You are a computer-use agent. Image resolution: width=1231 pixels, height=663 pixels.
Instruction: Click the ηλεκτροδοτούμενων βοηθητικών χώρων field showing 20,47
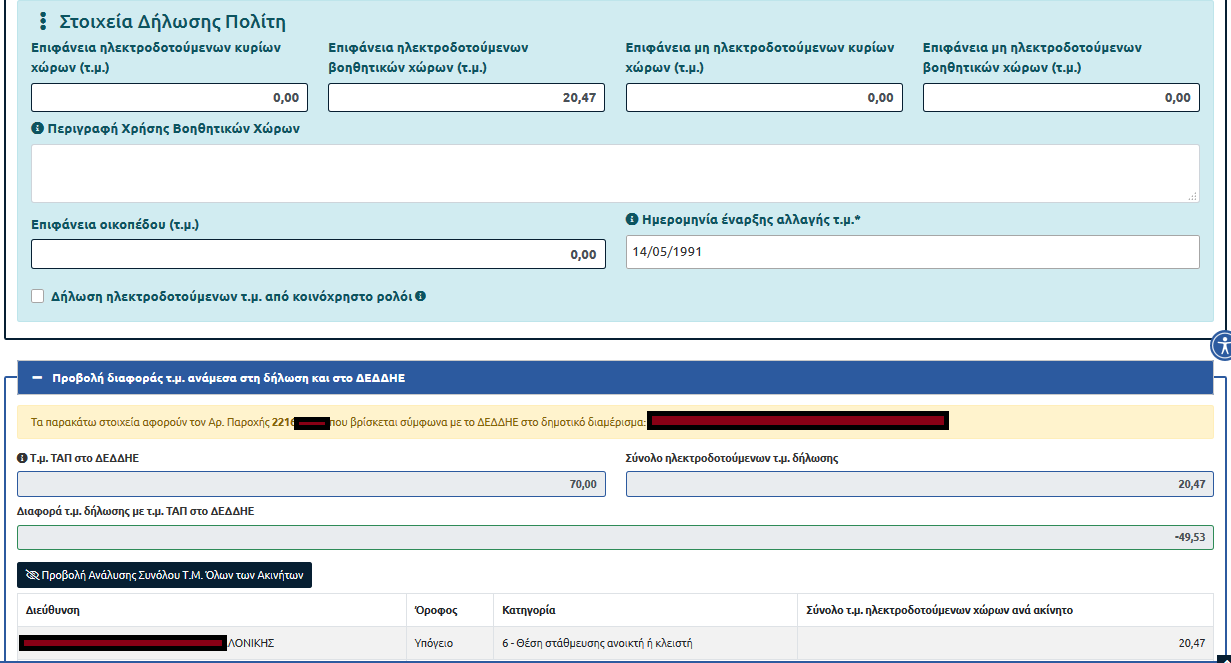click(x=466, y=97)
